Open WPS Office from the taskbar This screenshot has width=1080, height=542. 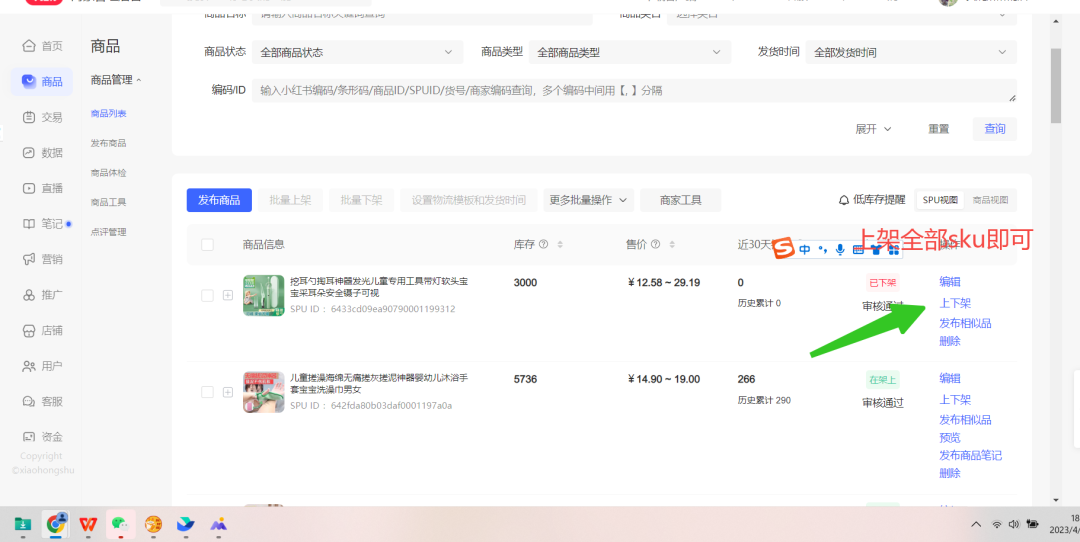(87, 524)
